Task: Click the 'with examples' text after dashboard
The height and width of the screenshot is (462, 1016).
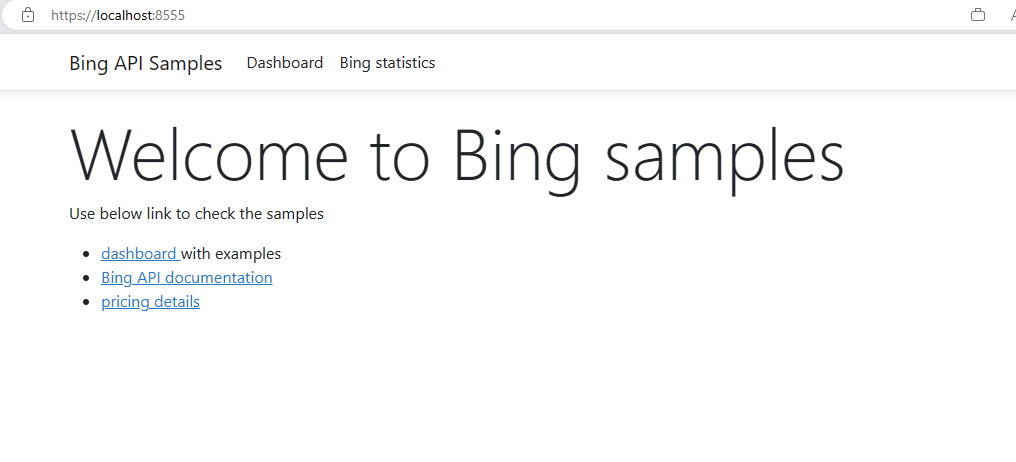Action: click(x=231, y=253)
